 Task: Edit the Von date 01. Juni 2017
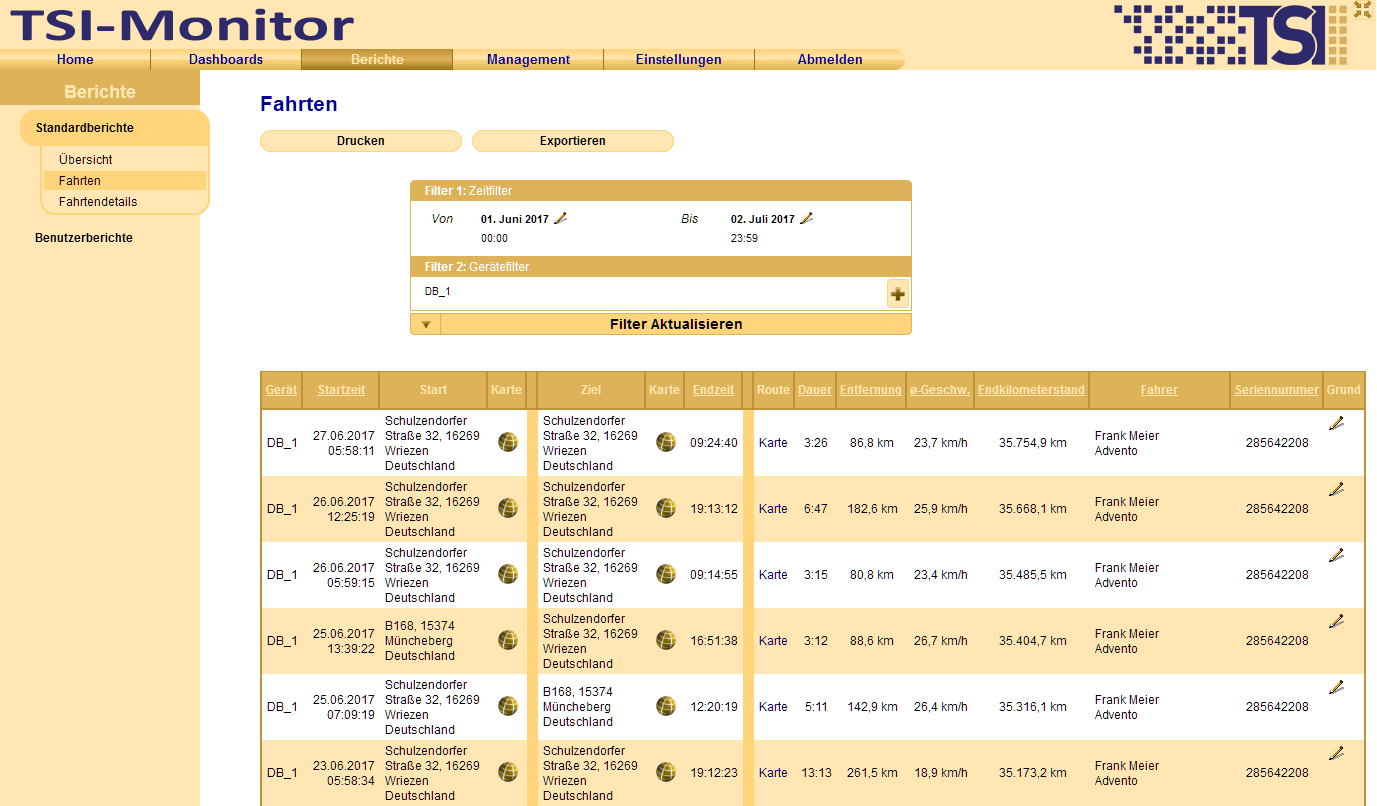tap(561, 218)
